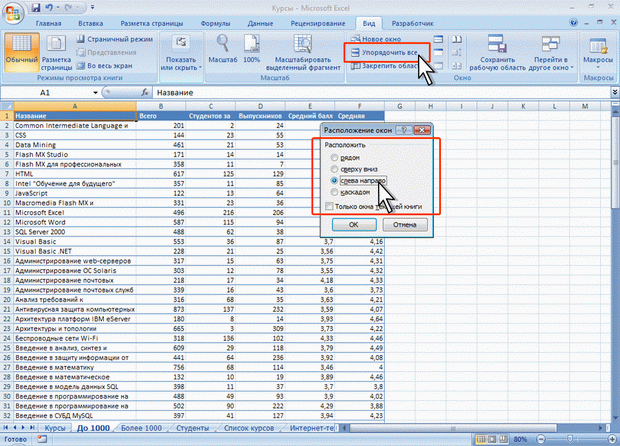This screenshot has height=446, width=620.
Task: Open customize quick access toolbar dropdown
Action: (93, 7)
